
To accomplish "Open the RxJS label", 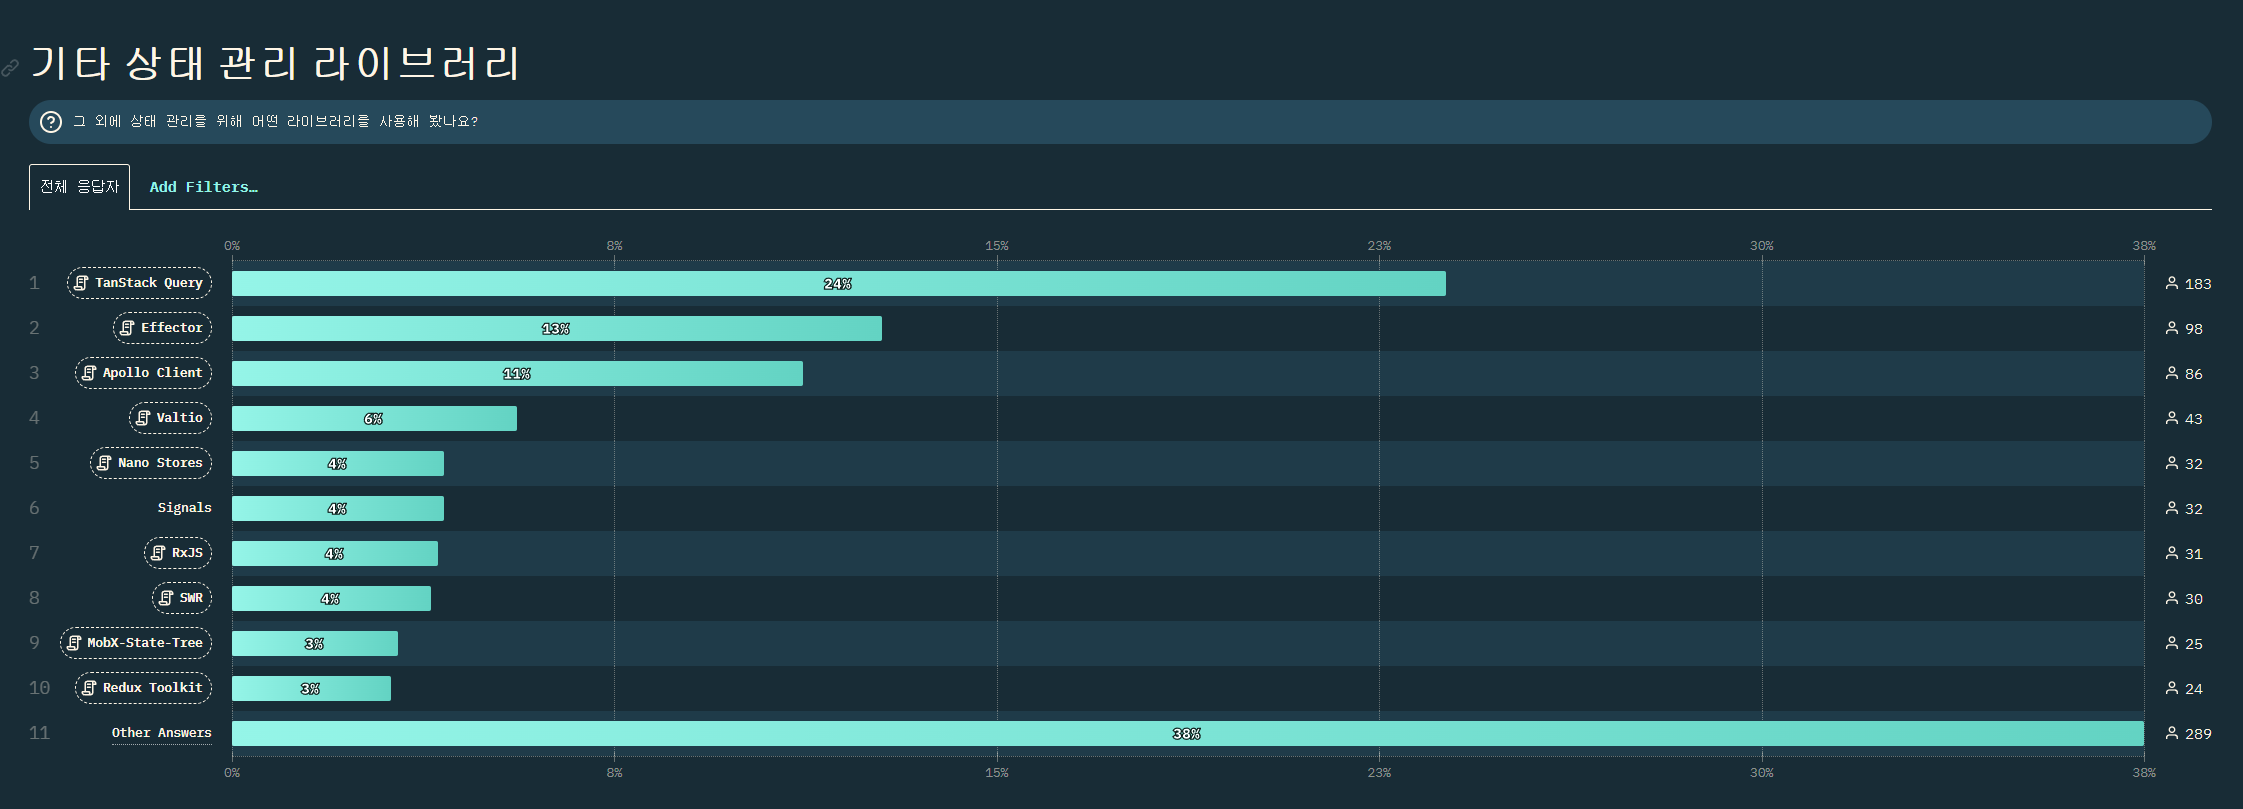I will pos(178,553).
